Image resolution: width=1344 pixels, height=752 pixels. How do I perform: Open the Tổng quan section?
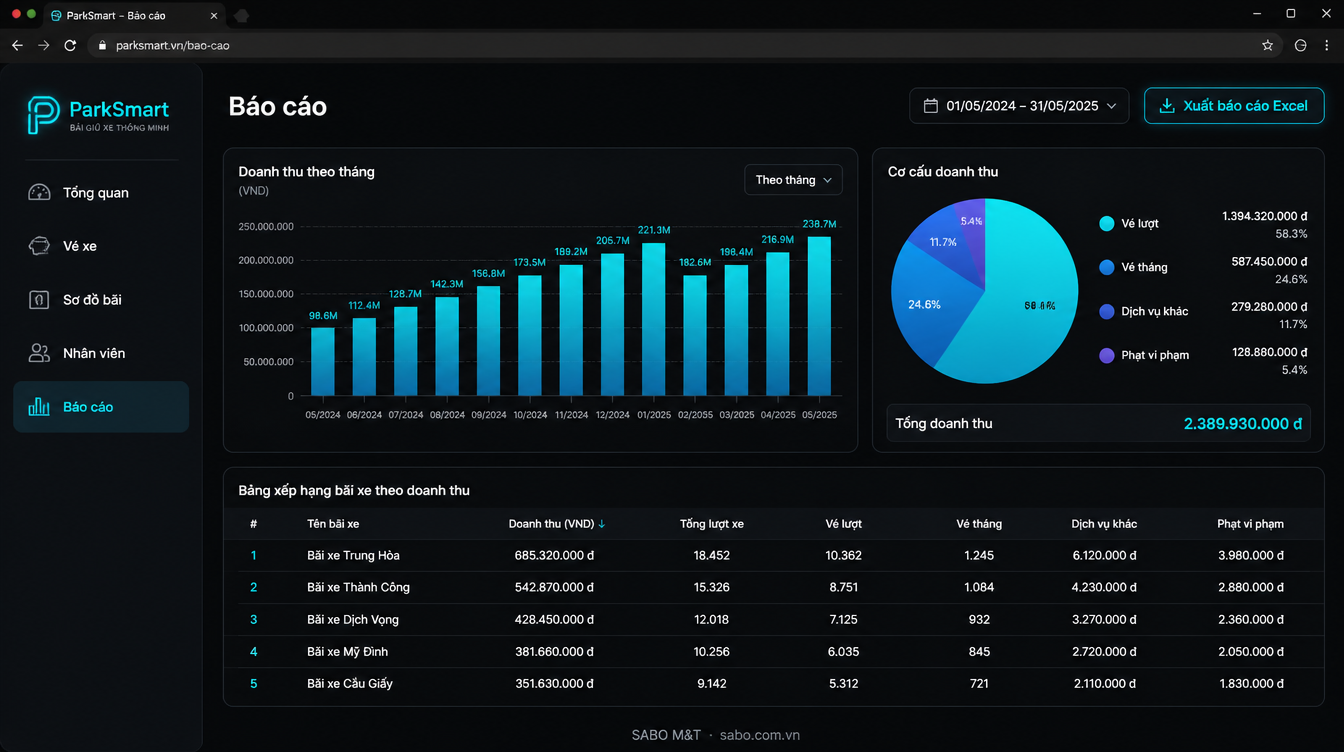coord(101,193)
